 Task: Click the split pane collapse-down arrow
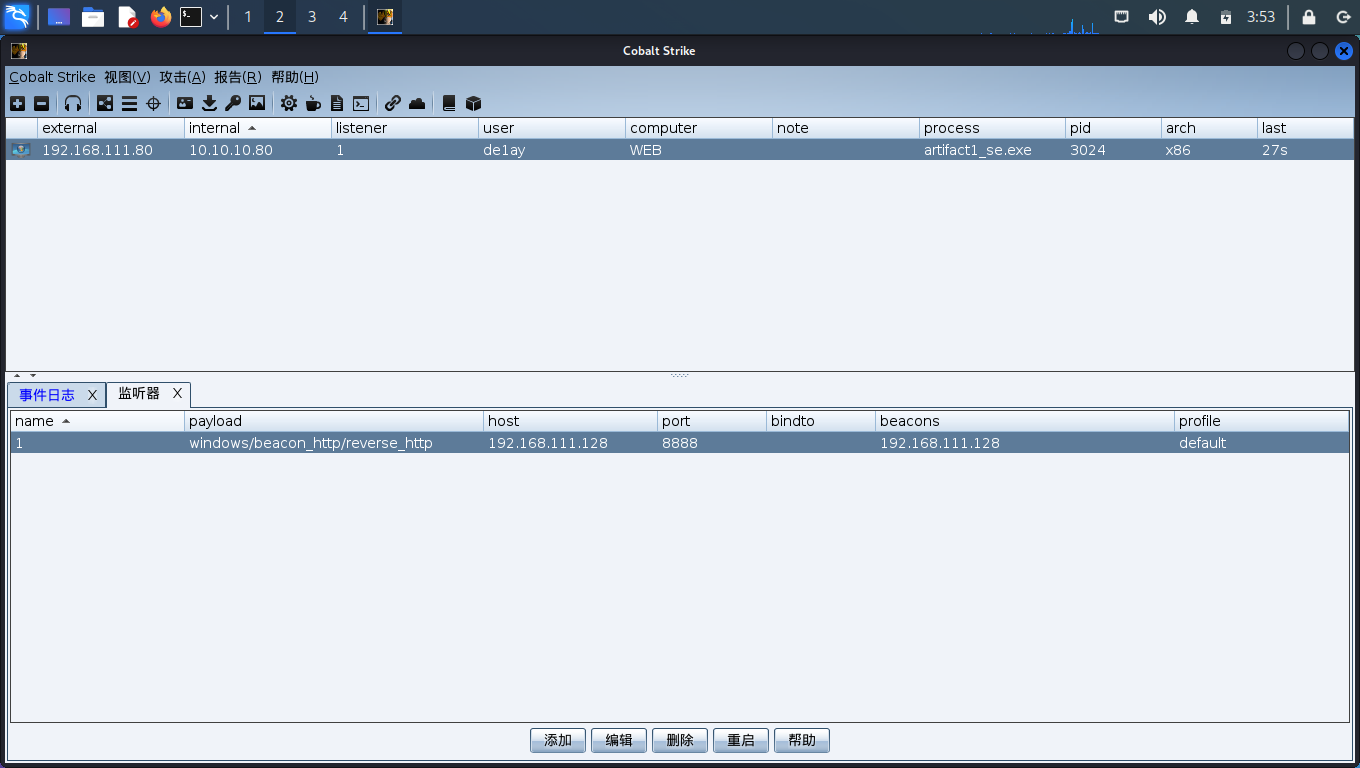pyautogui.click(x=33, y=376)
